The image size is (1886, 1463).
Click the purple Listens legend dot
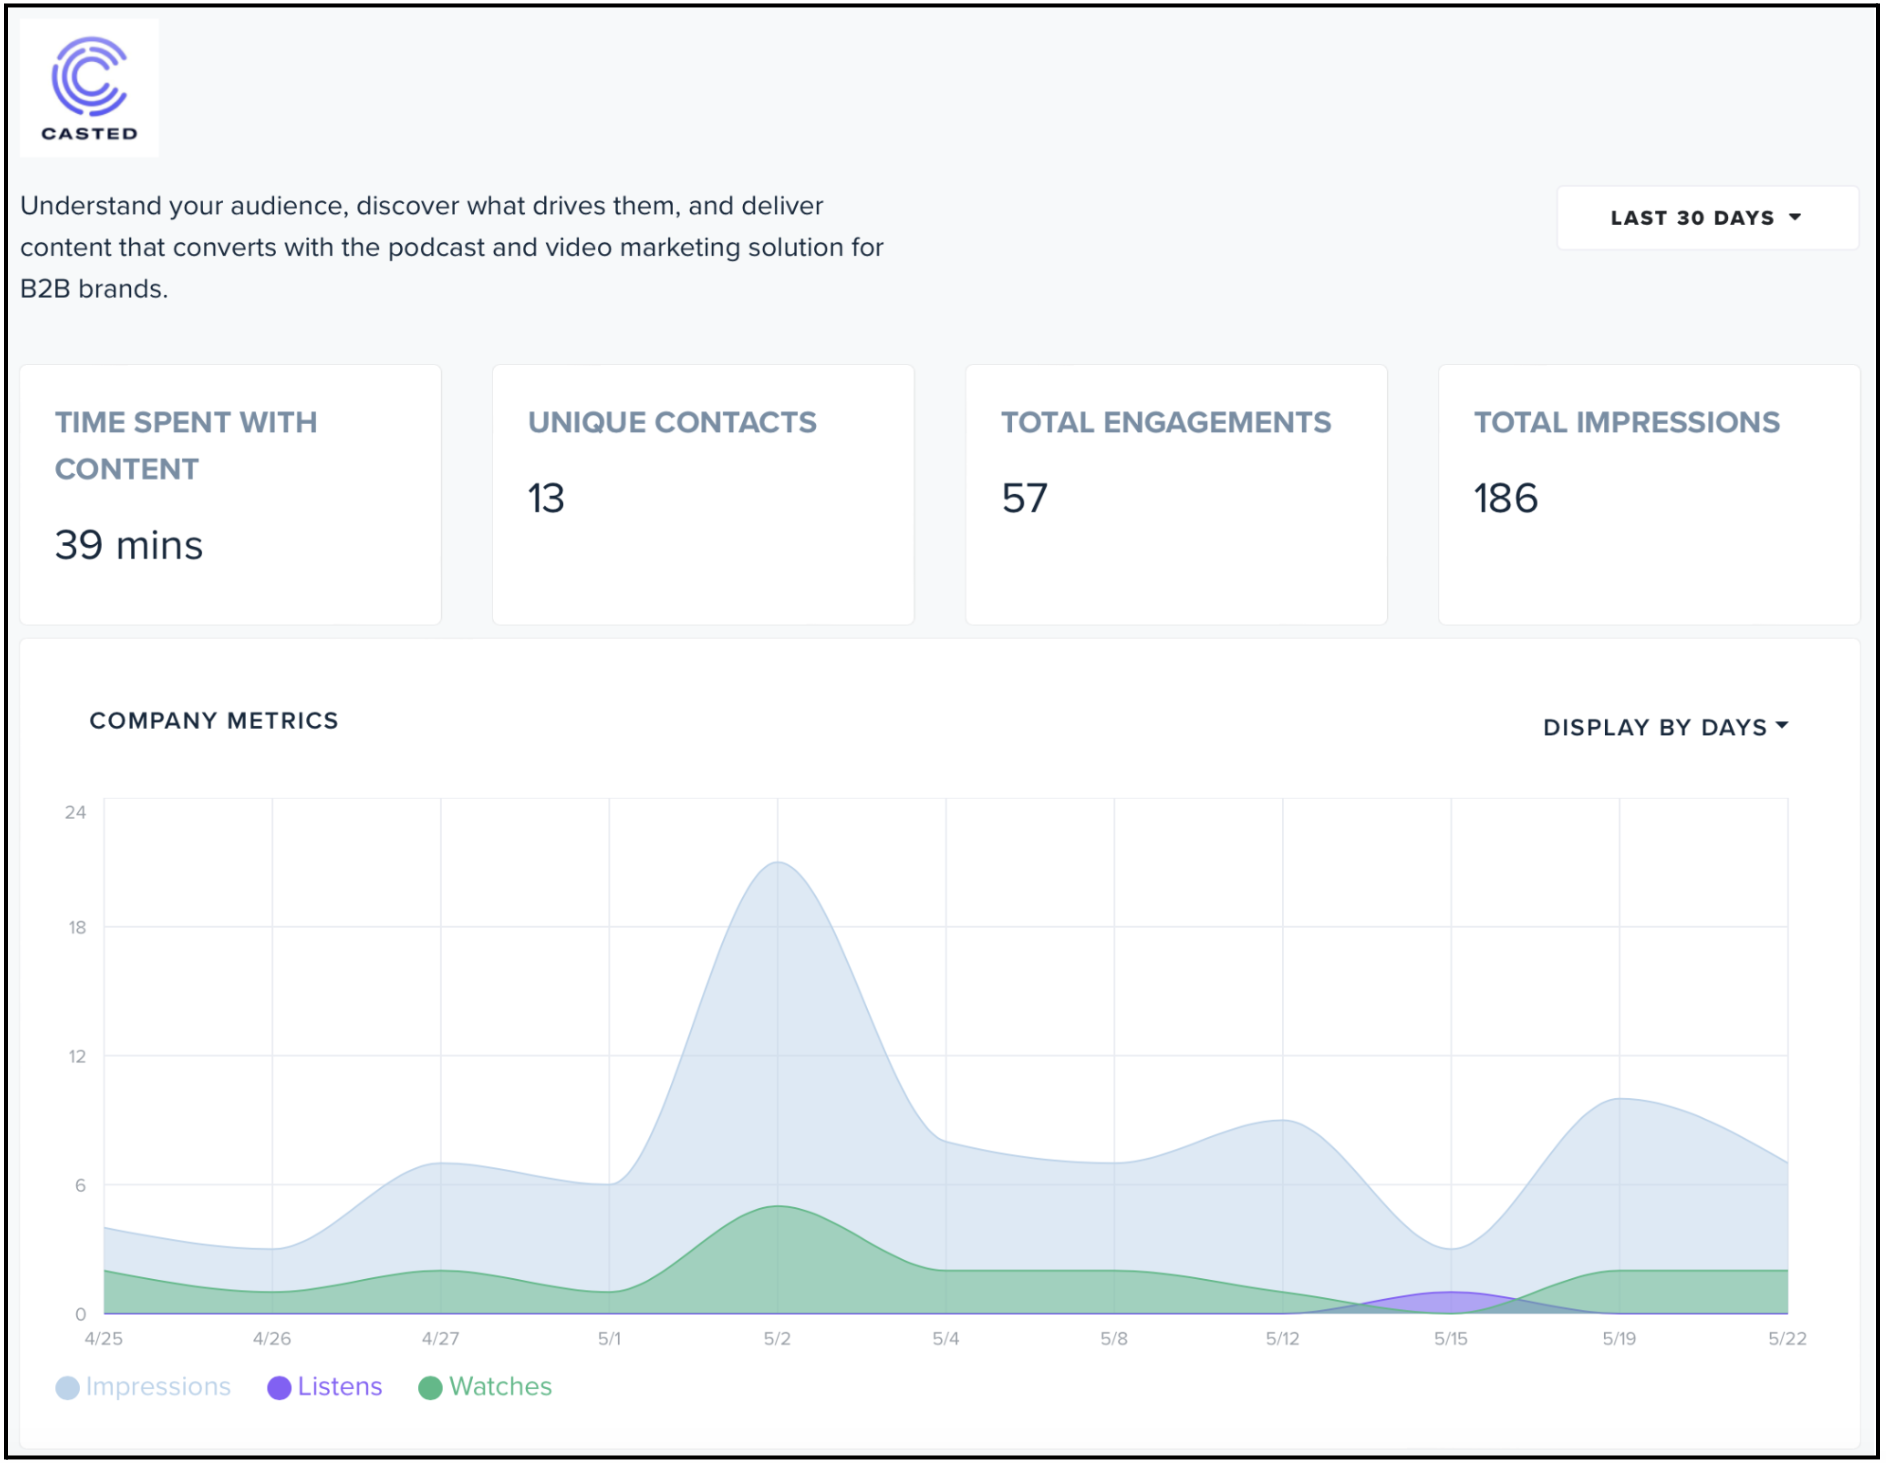pos(279,1388)
